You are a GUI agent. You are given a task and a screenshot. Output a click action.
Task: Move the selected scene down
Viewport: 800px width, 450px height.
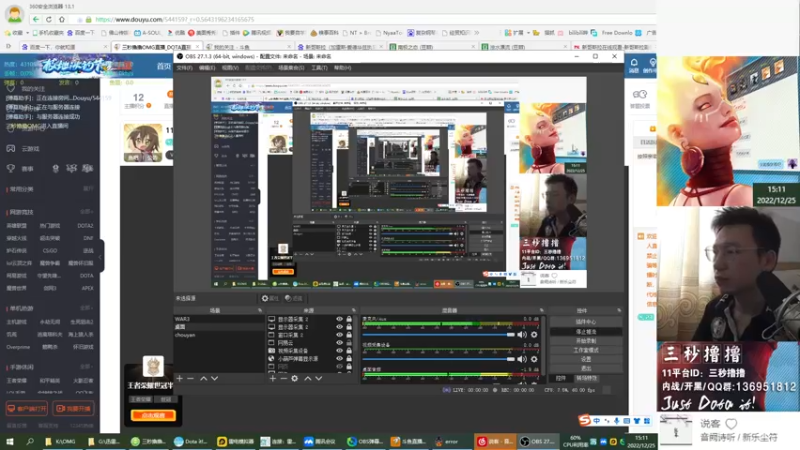coord(215,379)
